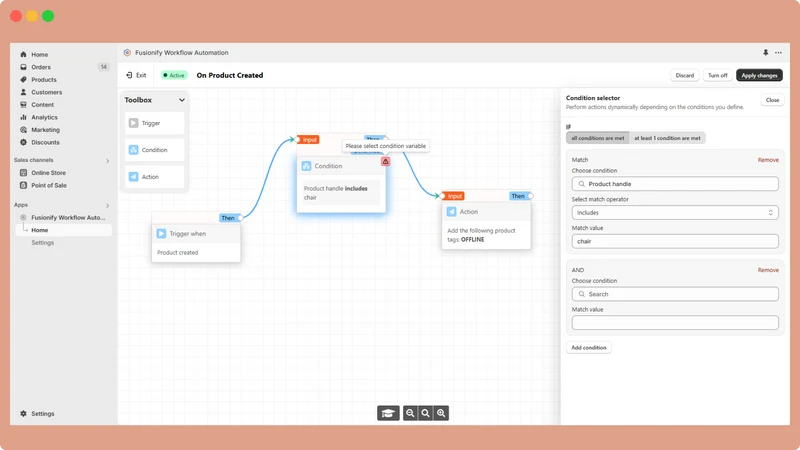Screen dimensions: 800x450
Task: Open Marketing in the sidebar
Action: [x=45, y=130]
